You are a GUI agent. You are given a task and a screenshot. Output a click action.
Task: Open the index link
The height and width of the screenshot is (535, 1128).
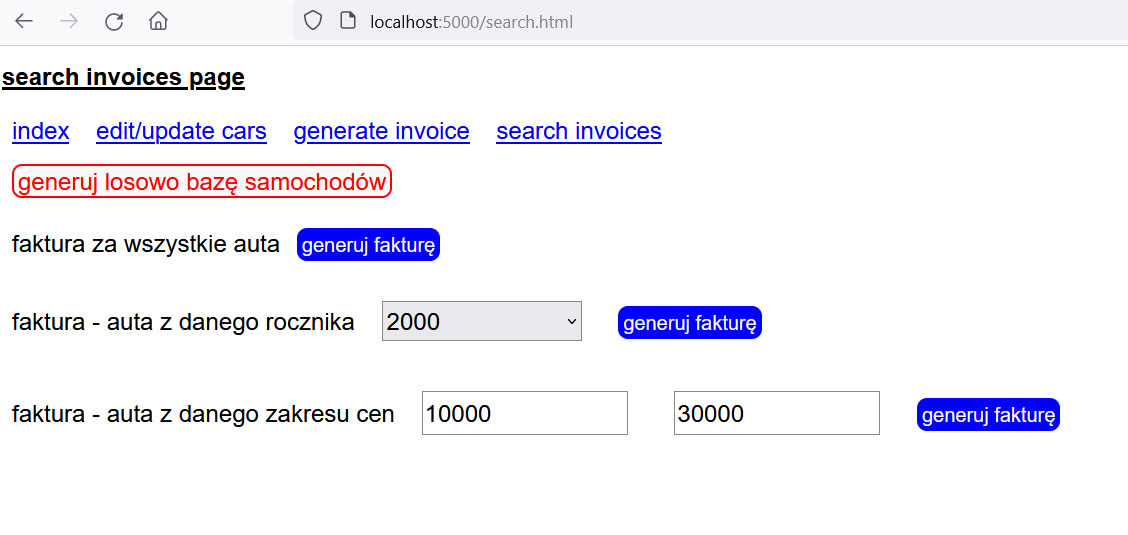(x=41, y=131)
